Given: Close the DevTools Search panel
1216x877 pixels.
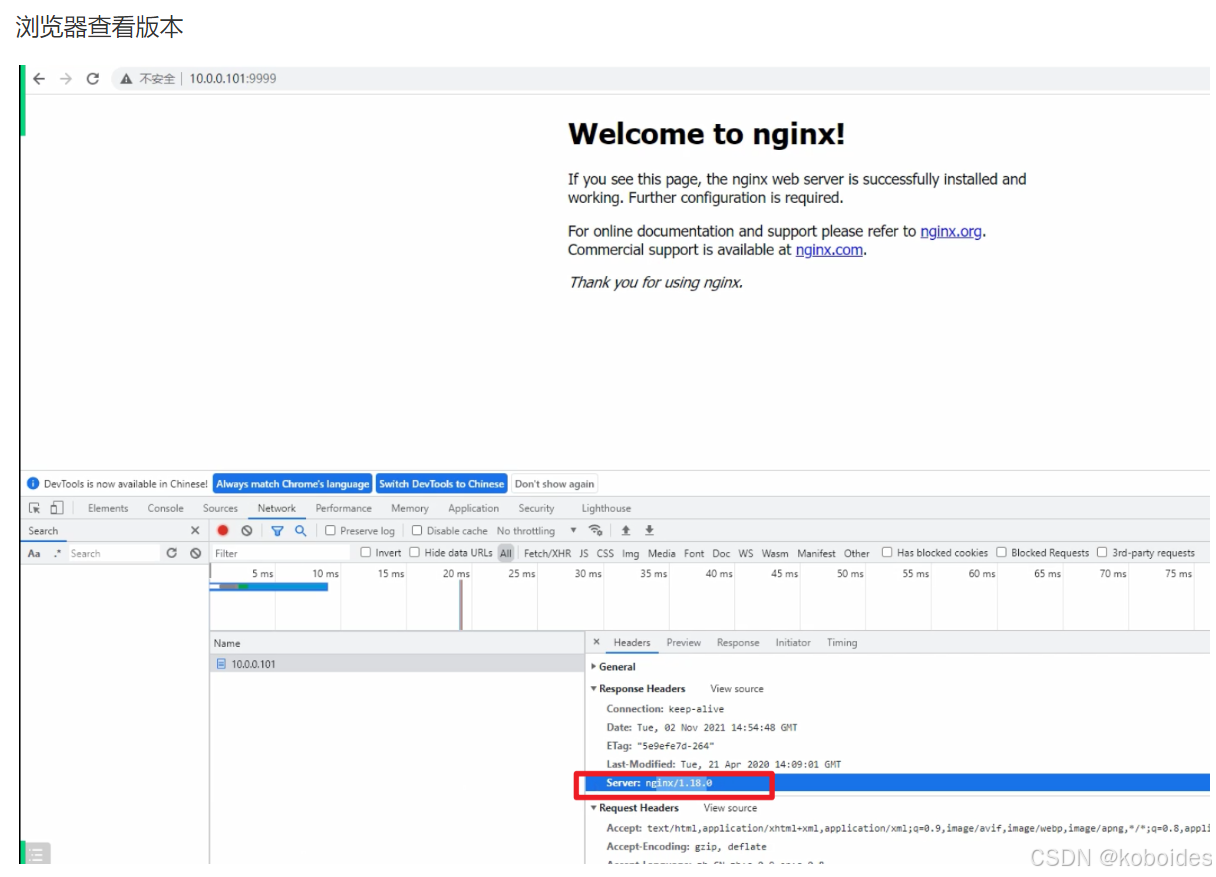Looking at the screenshot, I should point(195,531).
